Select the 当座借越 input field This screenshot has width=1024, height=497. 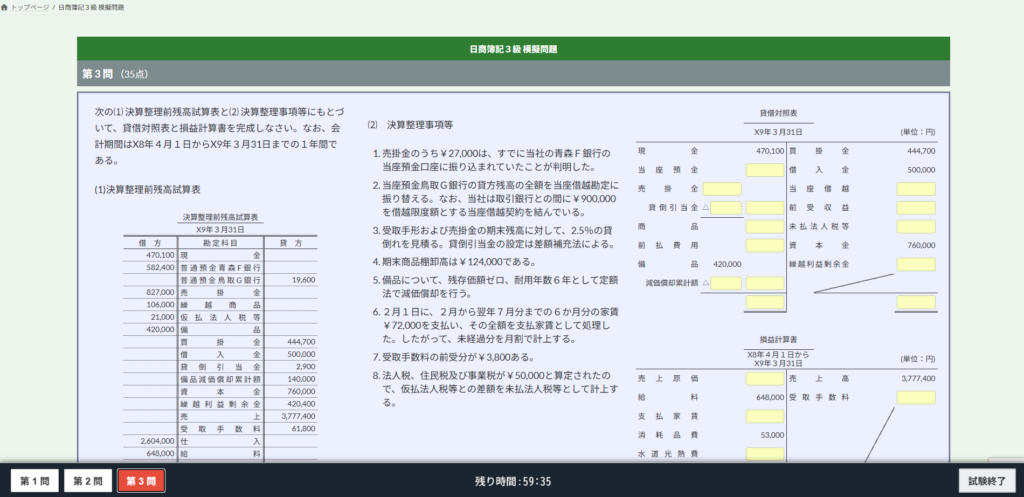click(x=916, y=189)
